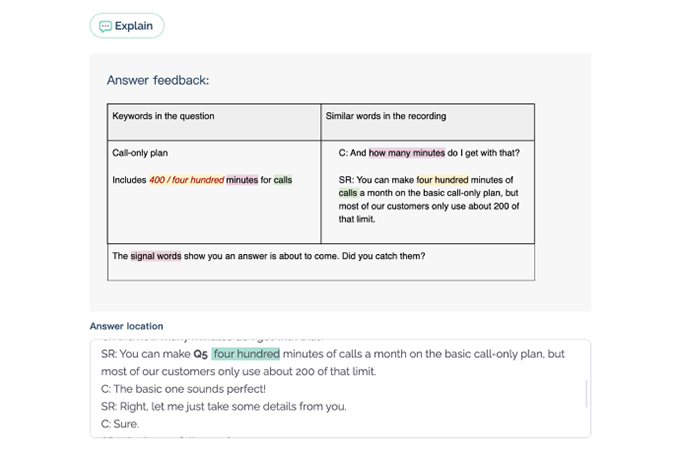
Task: Click the speech bubble icon in Explain
Action: 106,26
